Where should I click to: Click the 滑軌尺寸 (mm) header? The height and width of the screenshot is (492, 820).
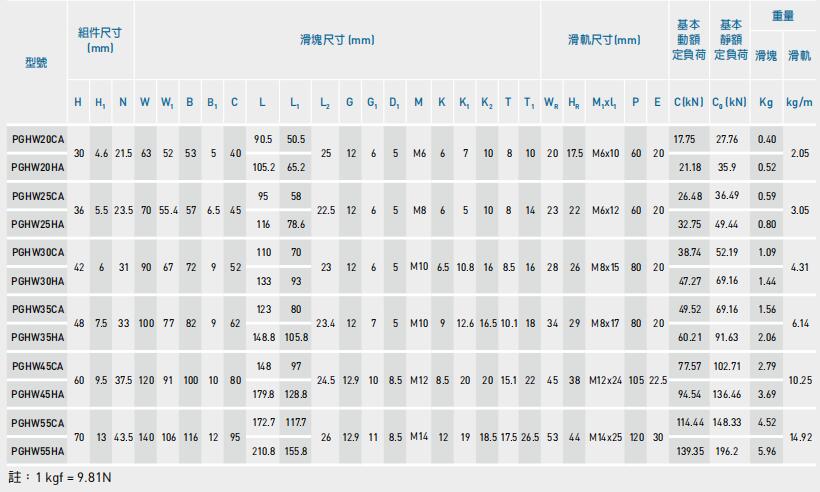tap(604, 40)
